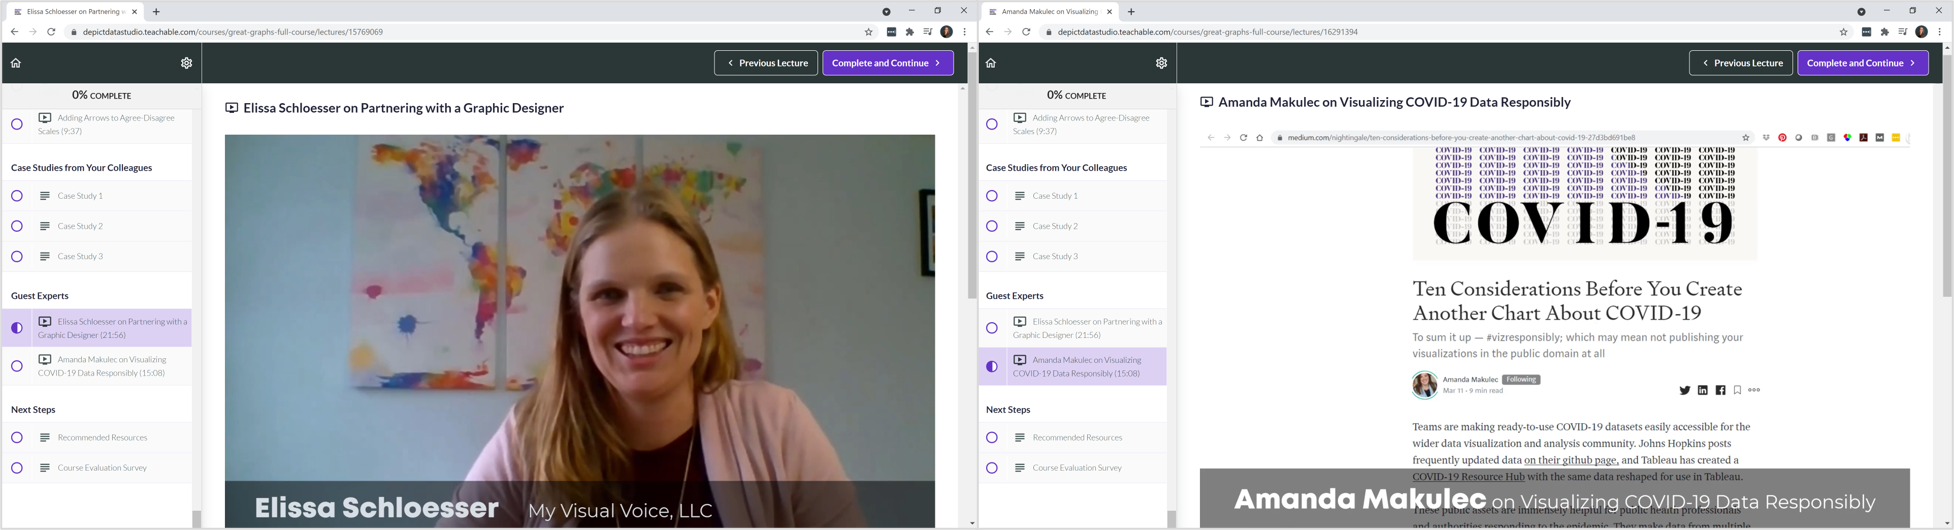Viewport: 1954px width, 530px height.
Task: Open COVID-19 Resource Hub link in article
Action: coord(1468,477)
